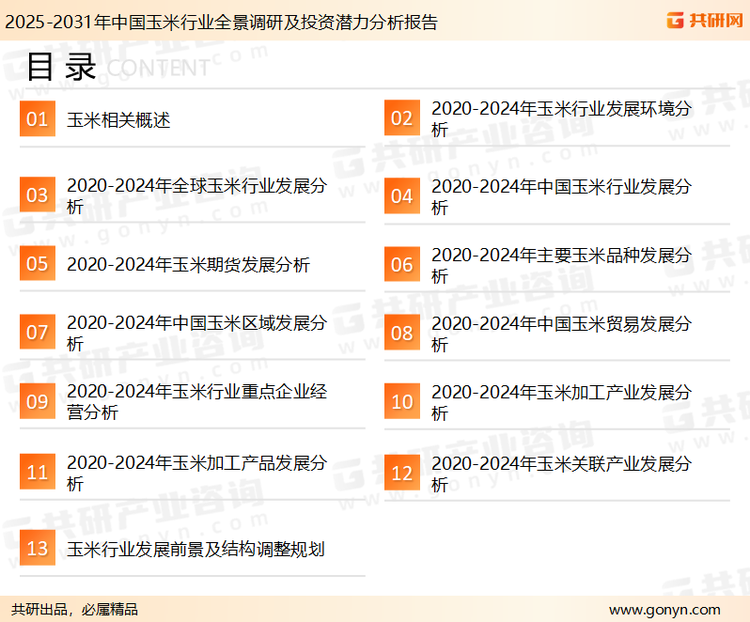Click the report title in the header

tap(220, 21)
